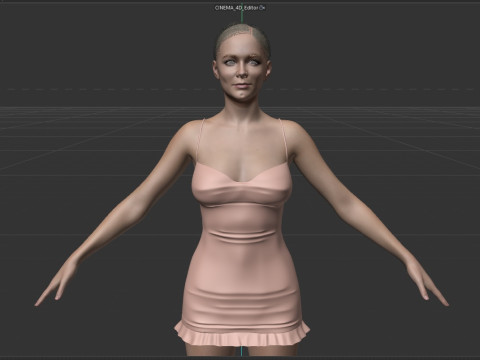Click the camera icon beside CINEMA_4D_Editor
This screenshot has height=360, width=480.
pyautogui.click(x=262, y=8)
